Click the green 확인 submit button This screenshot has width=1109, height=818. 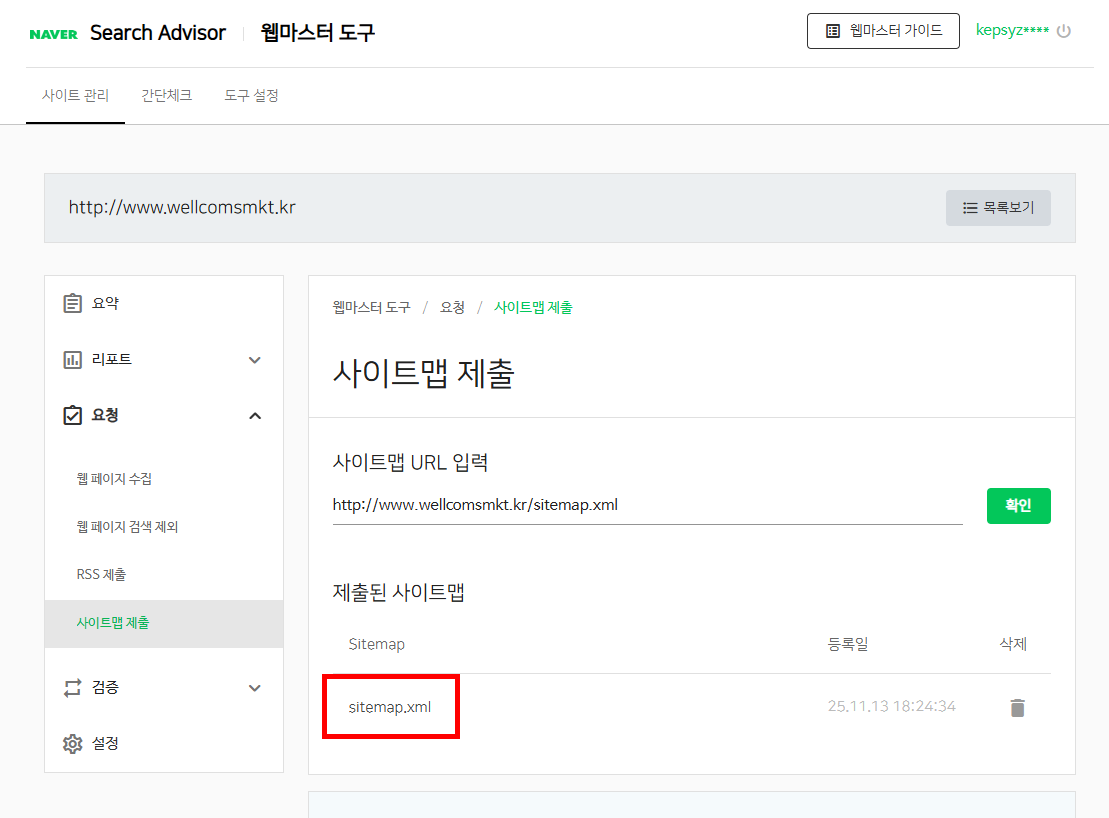tap(1018, 505)
